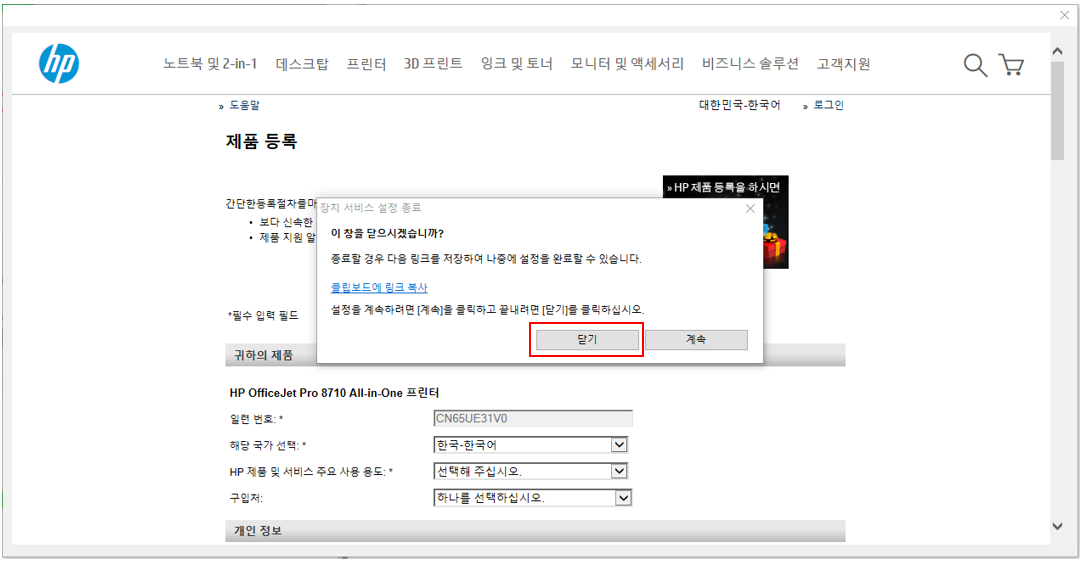Click the 계속 button in dialog
Screen dimensions: 1084x563
(x=696, y=340)
